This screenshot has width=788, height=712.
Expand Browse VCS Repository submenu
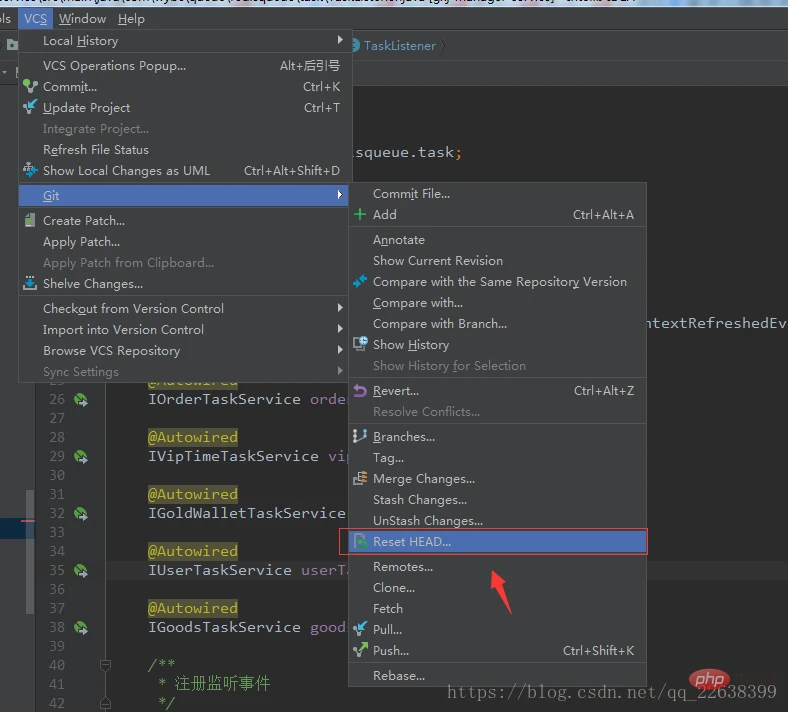(340, 351)
